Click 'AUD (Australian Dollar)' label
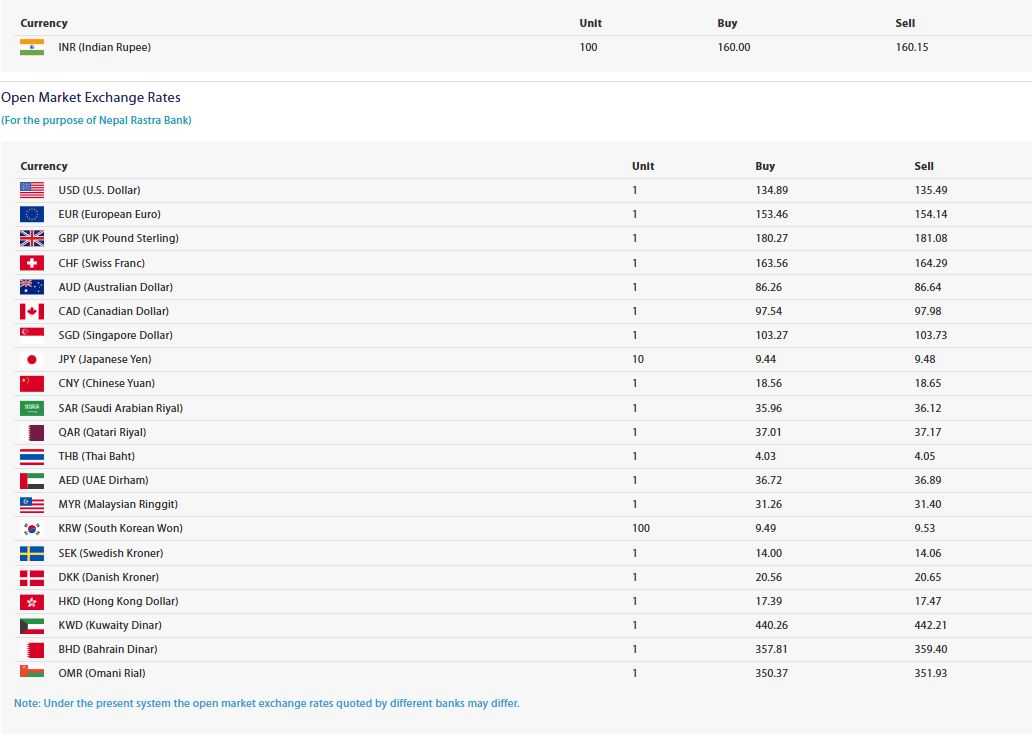 pos(116,287)
